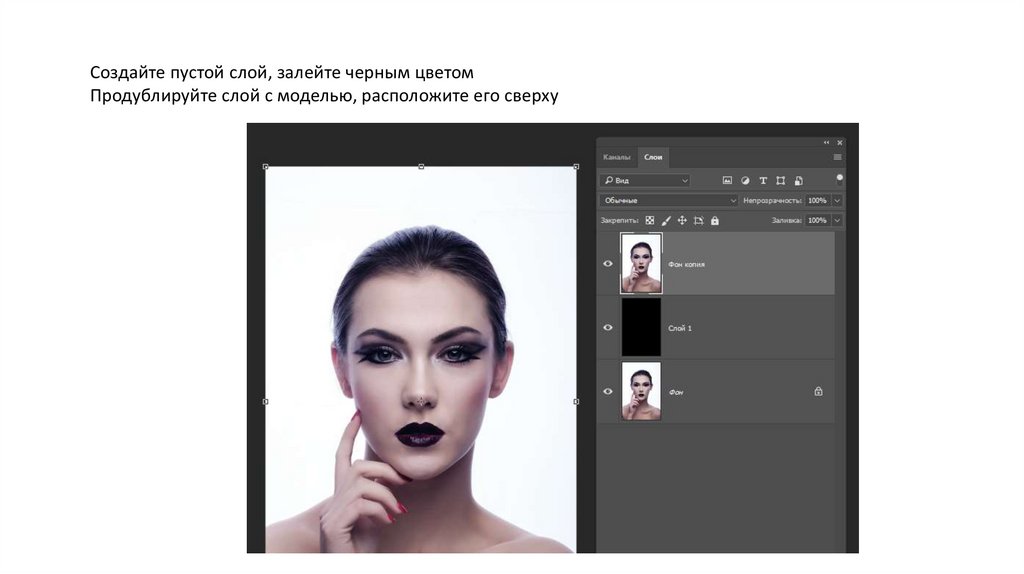Expand the Непрозрачность opacity slider arrow
This screenshot has width=1024, height=574.
pos(837,201)
